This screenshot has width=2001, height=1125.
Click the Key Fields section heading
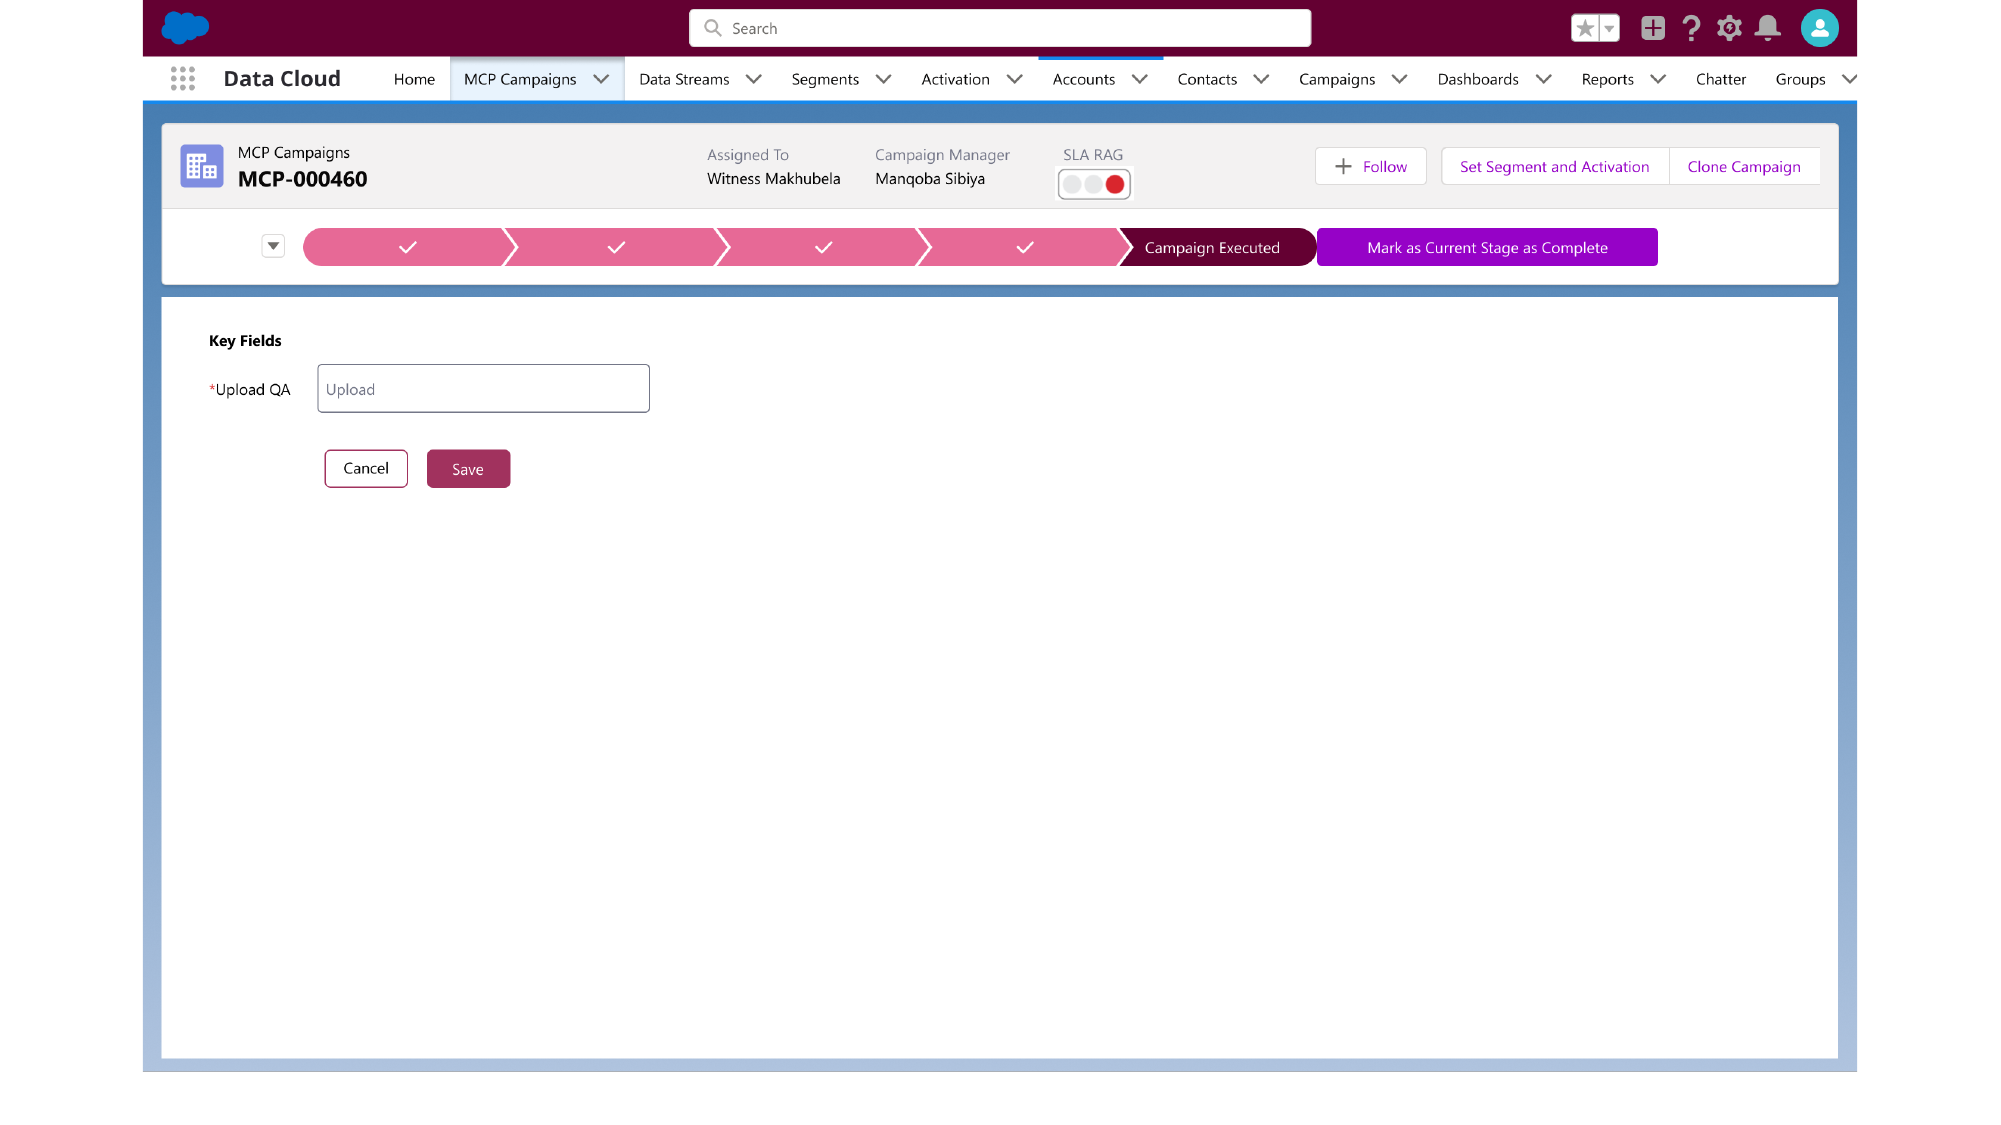pyautogui.click(x=245, y=341)
